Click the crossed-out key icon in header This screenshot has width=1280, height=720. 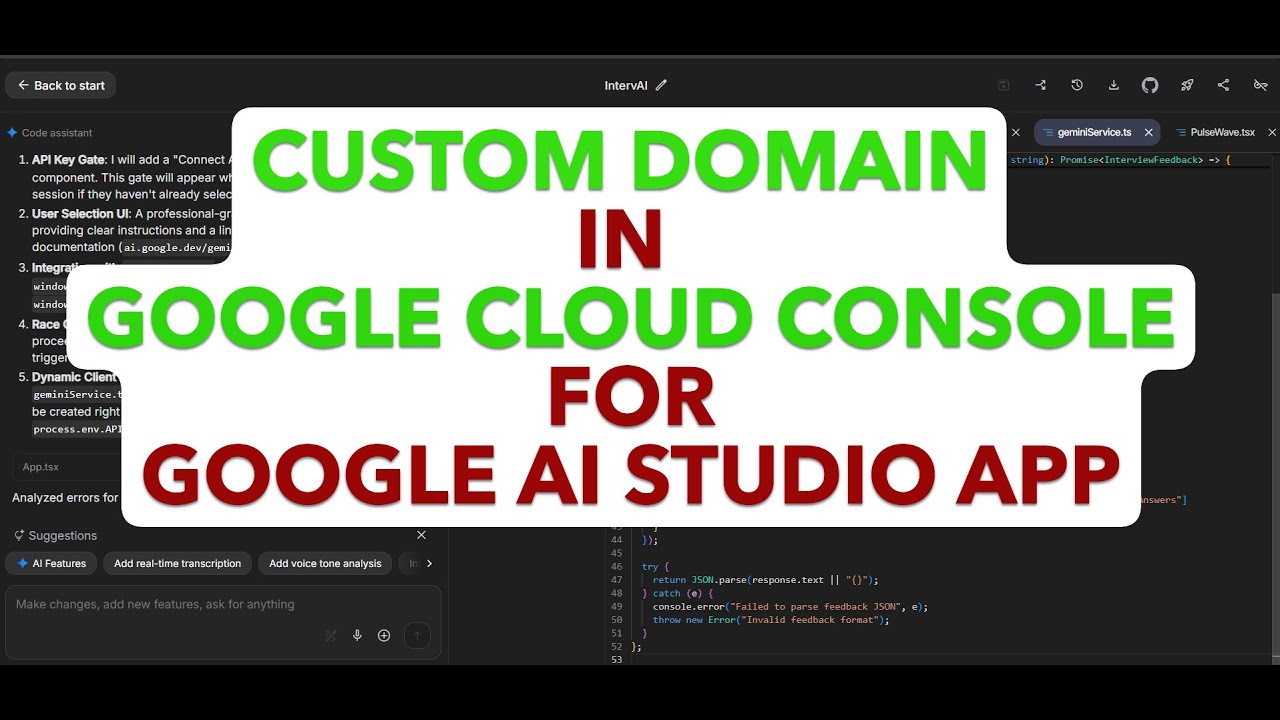point(1260,86)
